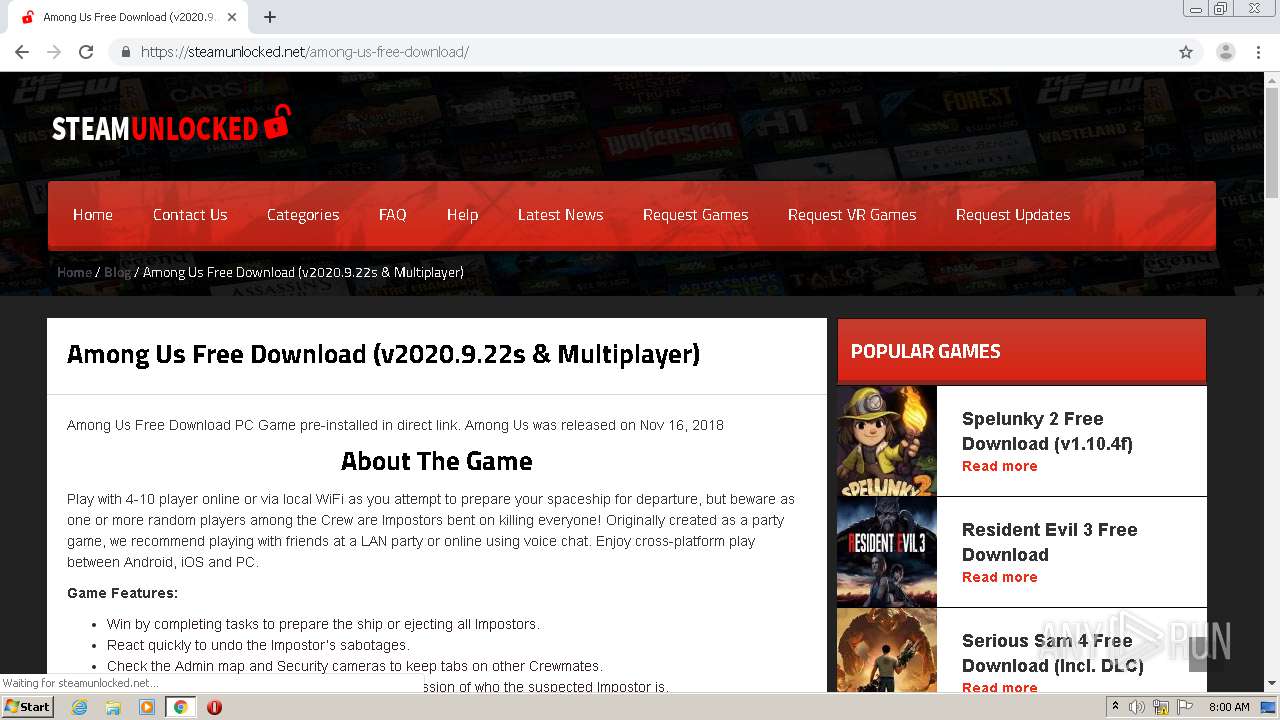Open Spelunky 2 Free Download title link
The image size is (1280, 720).
pos(1047,431)
